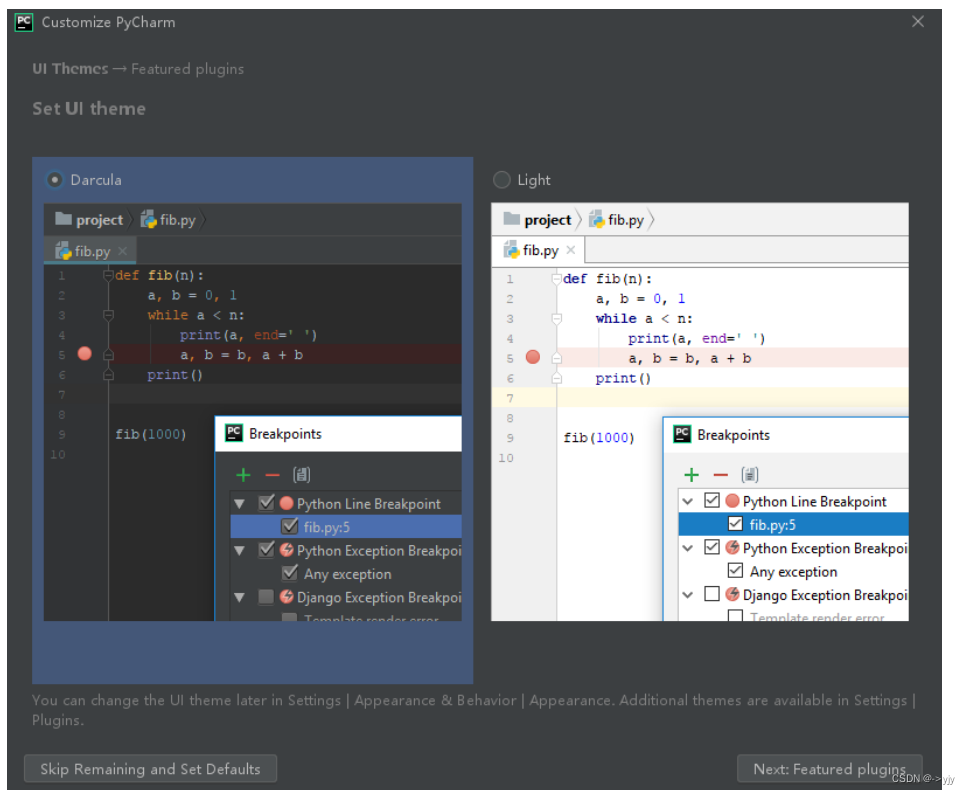Toggle fib.py:5 checkbox in Light preview
Viewport: 970px width, 794px height.
tap(735, 524)
